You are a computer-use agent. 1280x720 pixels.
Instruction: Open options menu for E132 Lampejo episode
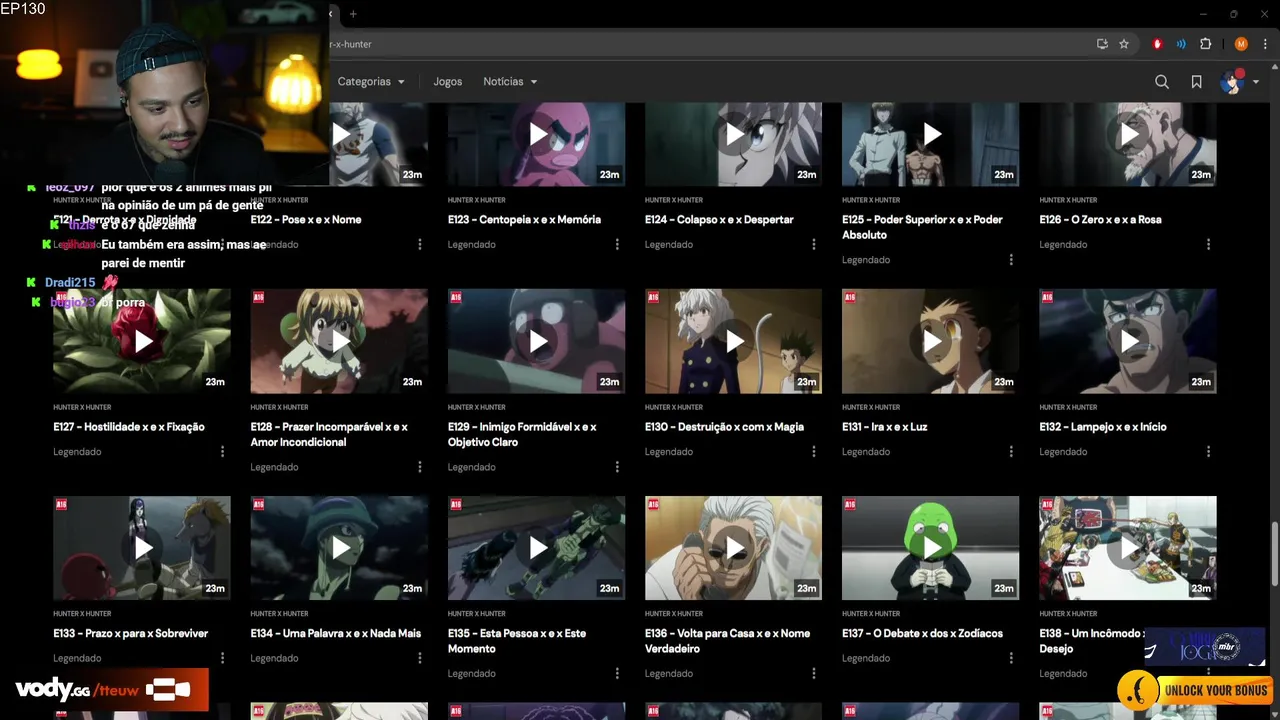click(x=1208, y=452)
